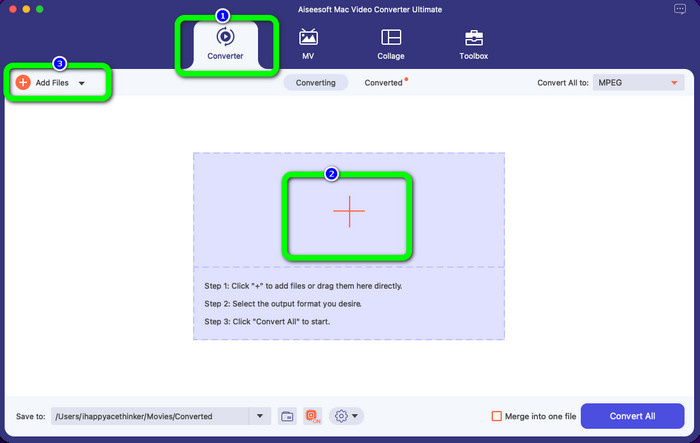This screenshot has height=443, width=700.
Task: Switch to the MV tab
Action: point(308,45)
